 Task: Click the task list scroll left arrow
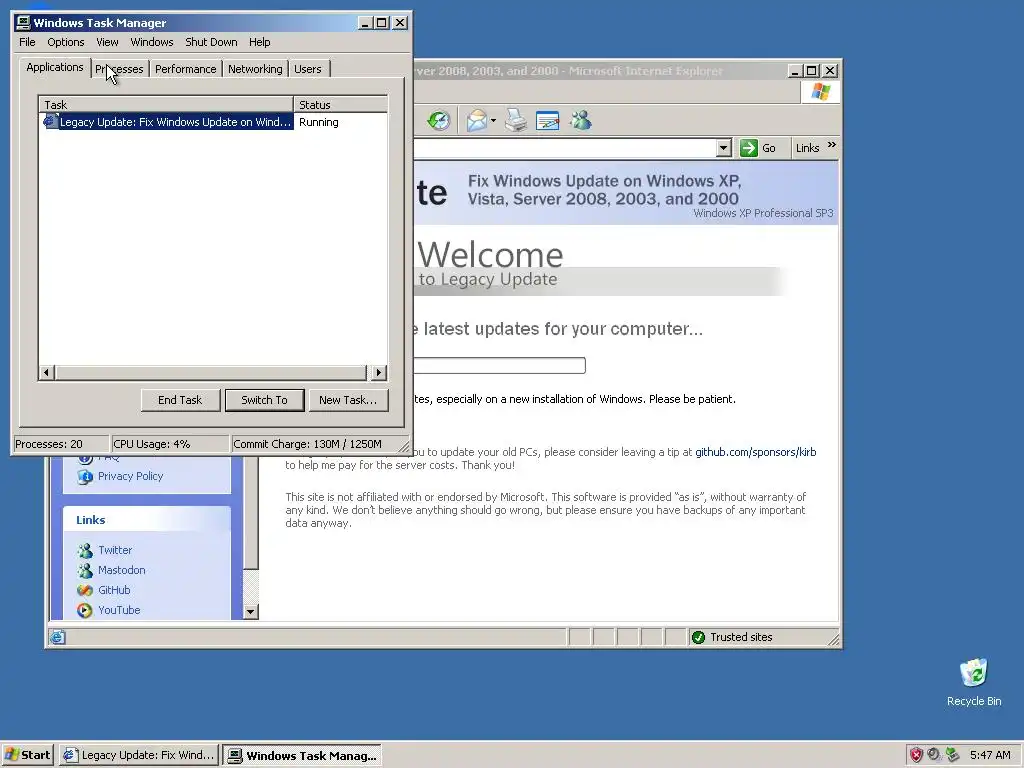tap(46, 373)
